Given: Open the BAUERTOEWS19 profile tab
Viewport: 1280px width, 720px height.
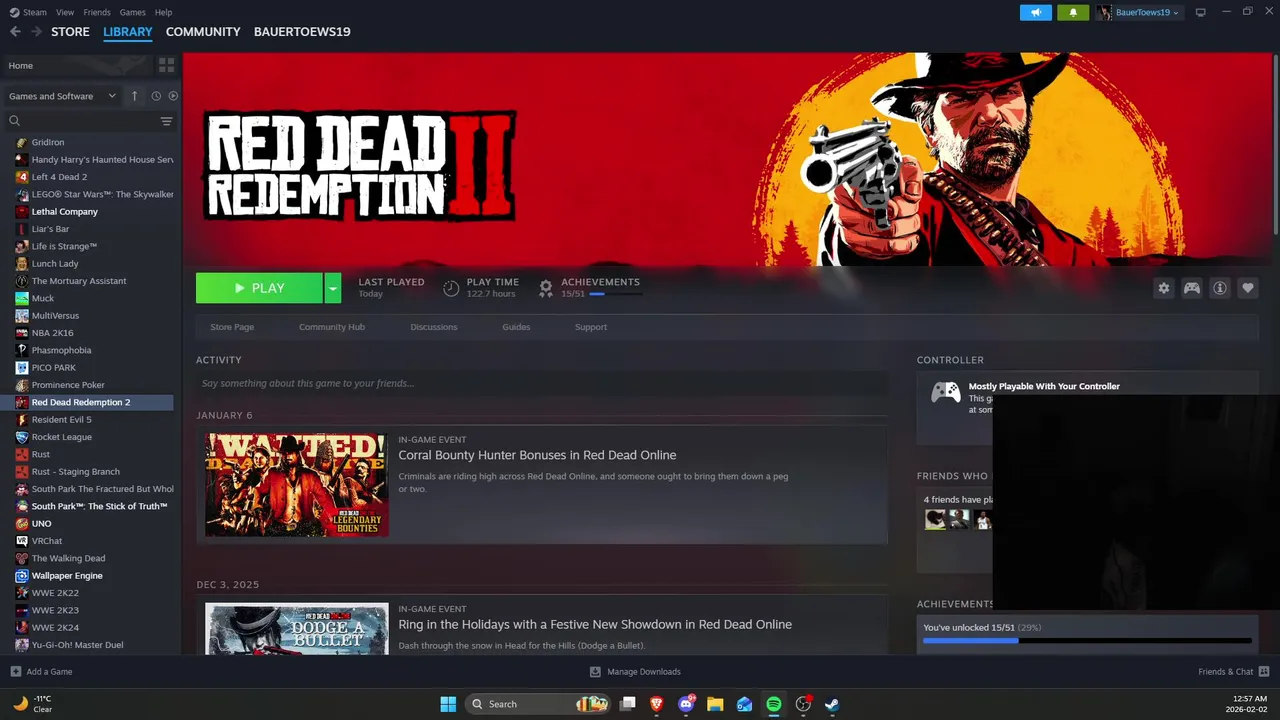Looking at the screenshot, I should pyautogui.click(x=302, y=32).
